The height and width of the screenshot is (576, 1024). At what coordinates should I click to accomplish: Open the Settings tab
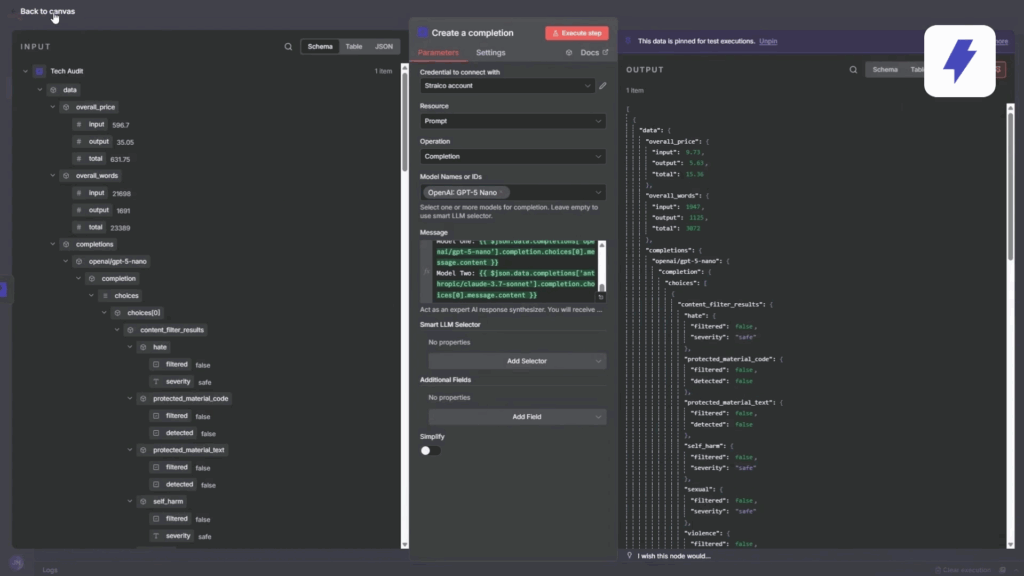(x=490, y=53)
